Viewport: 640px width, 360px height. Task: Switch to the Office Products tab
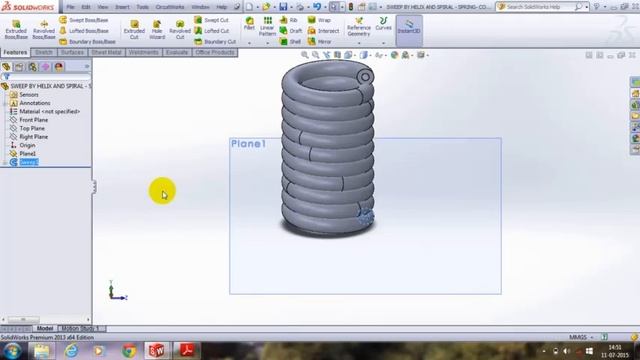(x=215, y=52)
